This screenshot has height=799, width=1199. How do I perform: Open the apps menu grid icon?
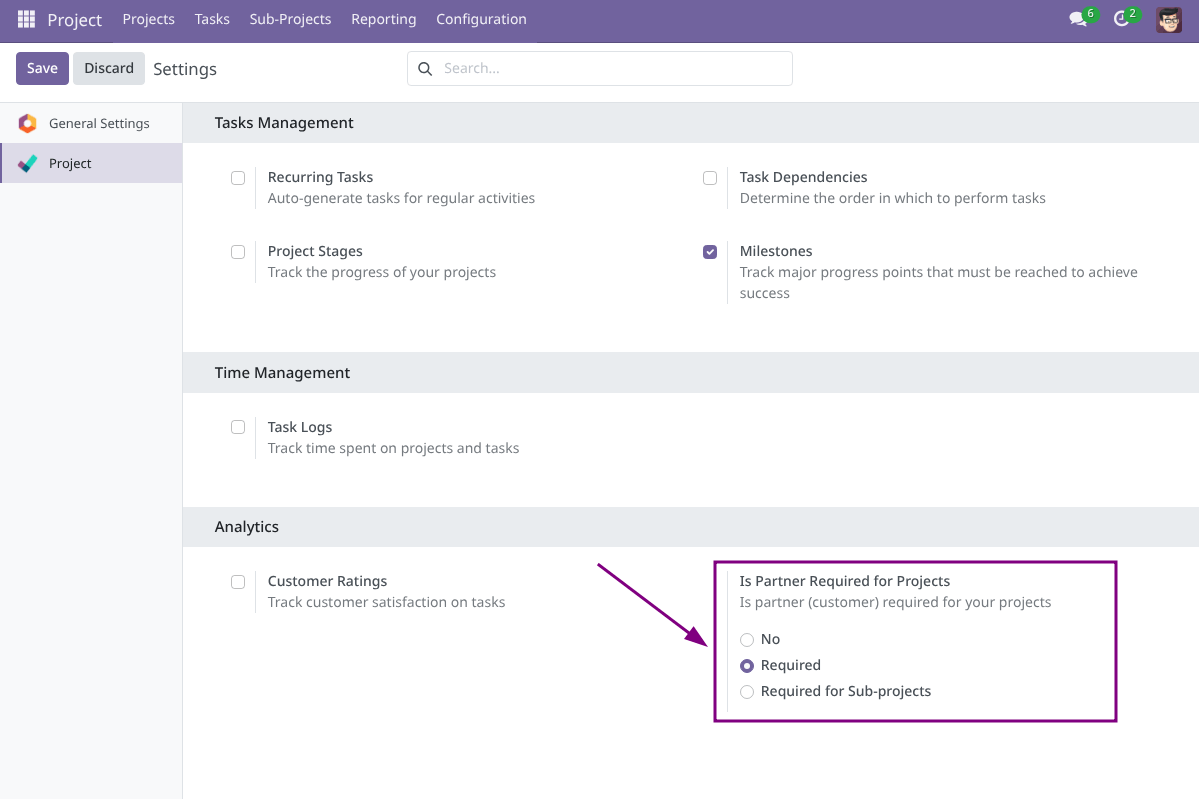[25, 18]
